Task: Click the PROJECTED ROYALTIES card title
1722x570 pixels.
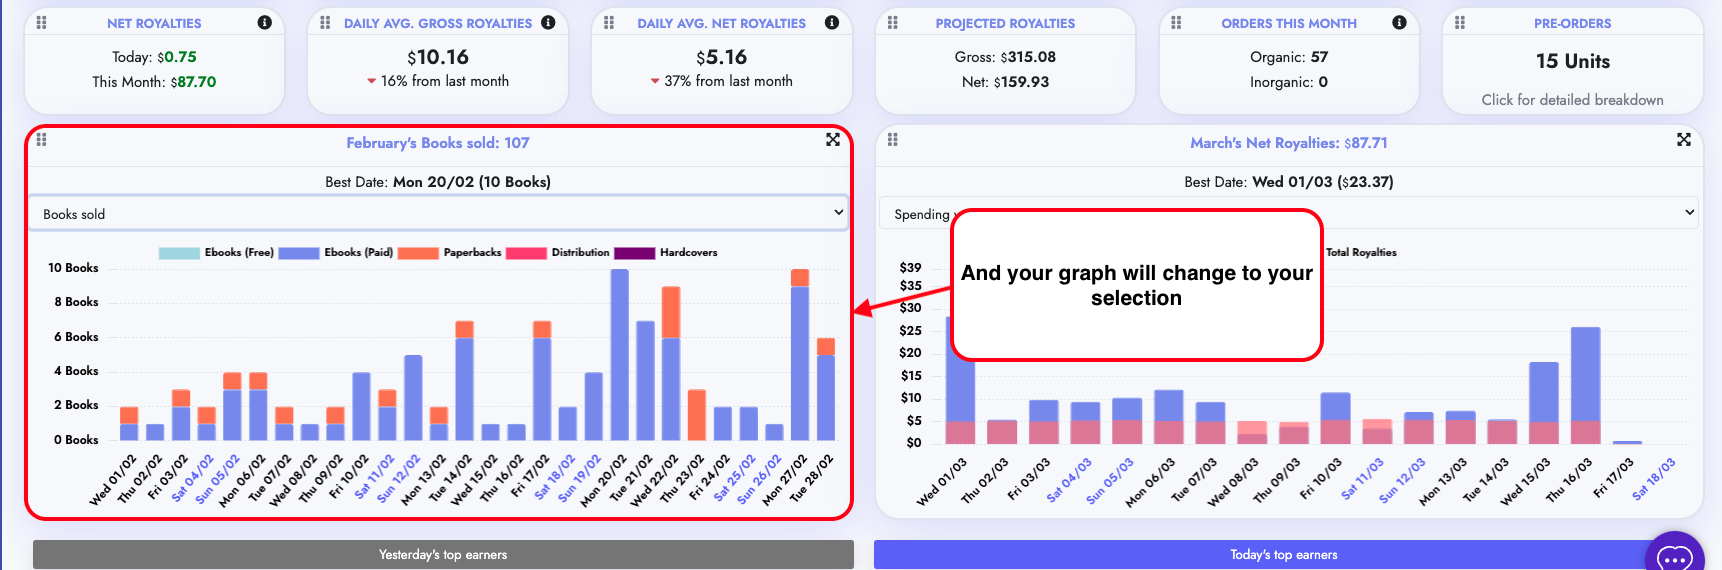Action: tap(1005, 23)
